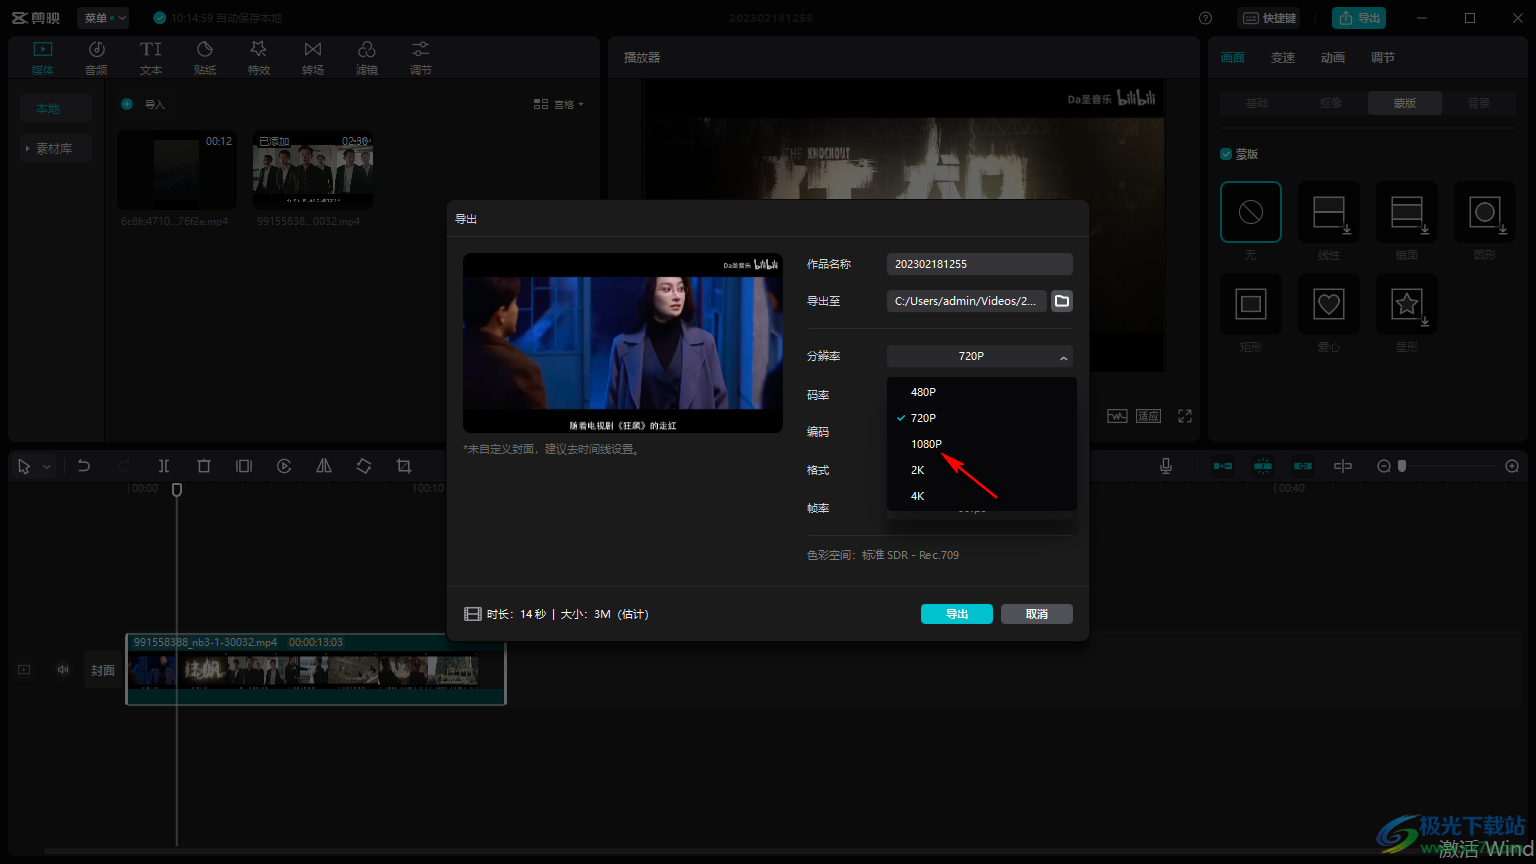
Task: Open help question mark icon
Action: tap(1205, 18)
